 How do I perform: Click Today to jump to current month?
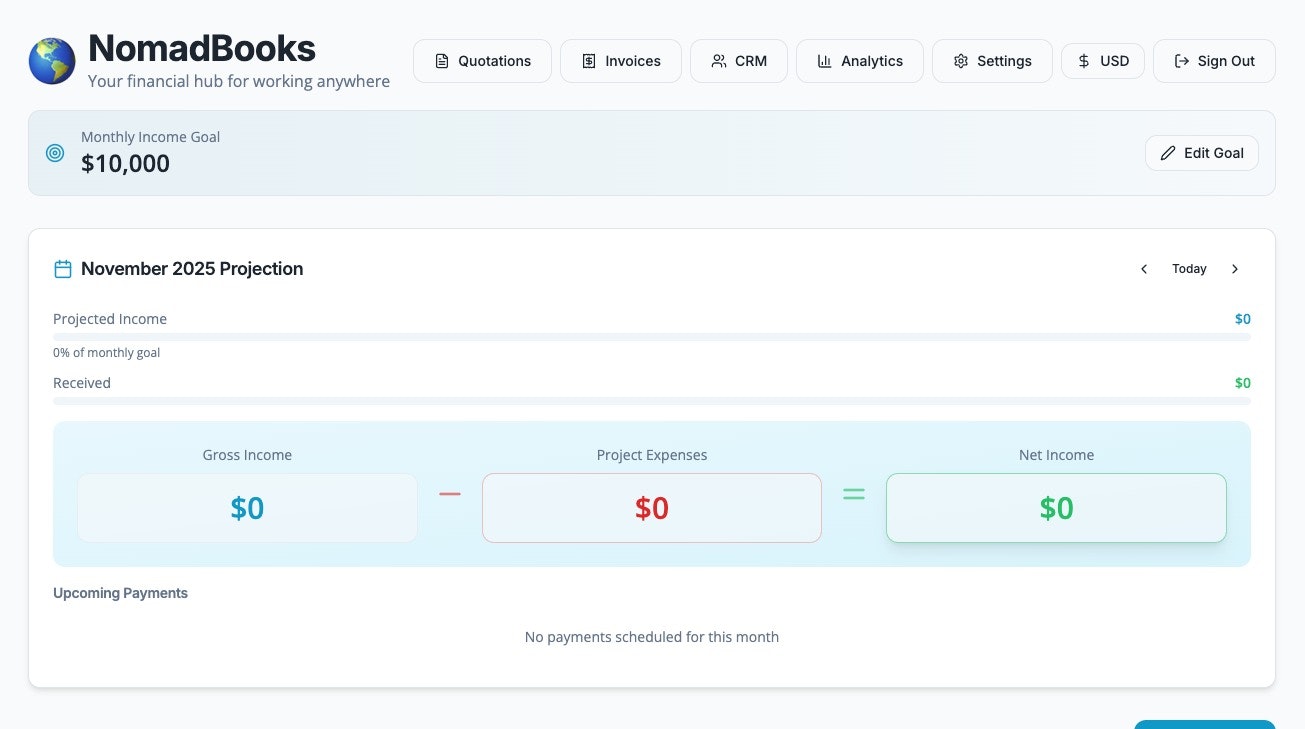click(1189, 268)
